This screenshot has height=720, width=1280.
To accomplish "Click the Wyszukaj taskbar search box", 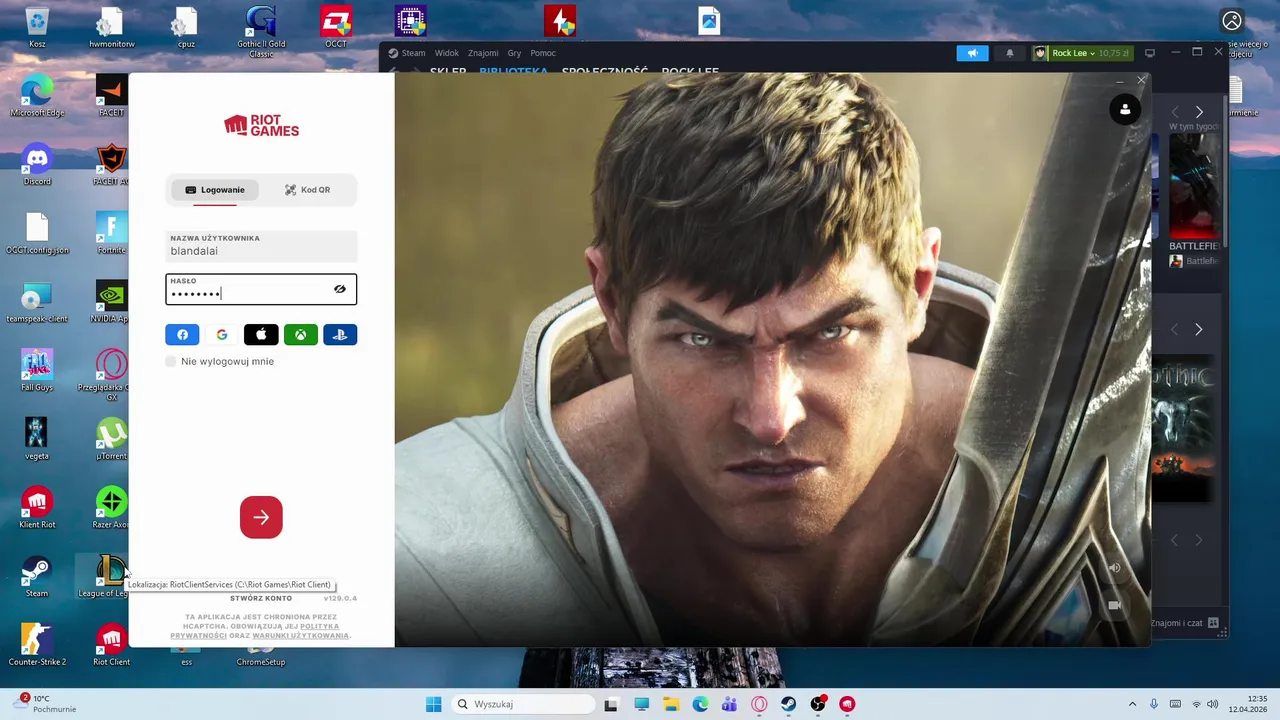I will click(521, 704).
